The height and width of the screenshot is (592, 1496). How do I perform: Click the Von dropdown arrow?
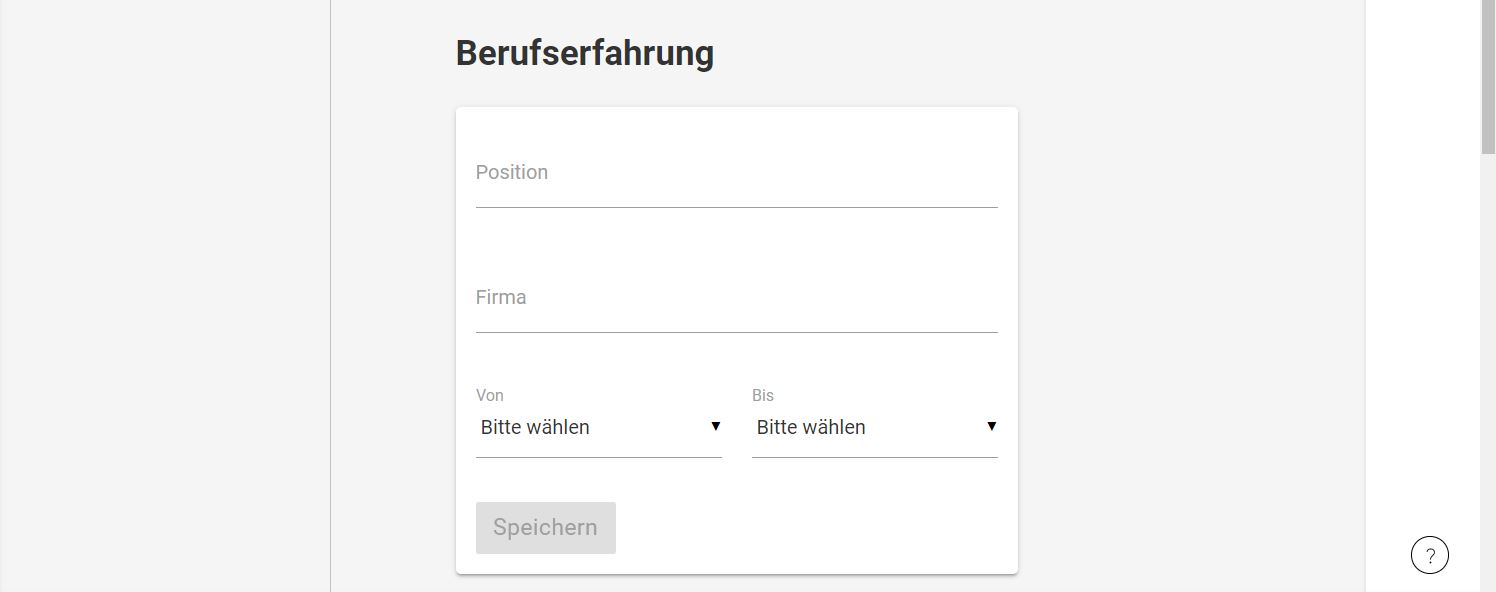(x=715, y=426)
